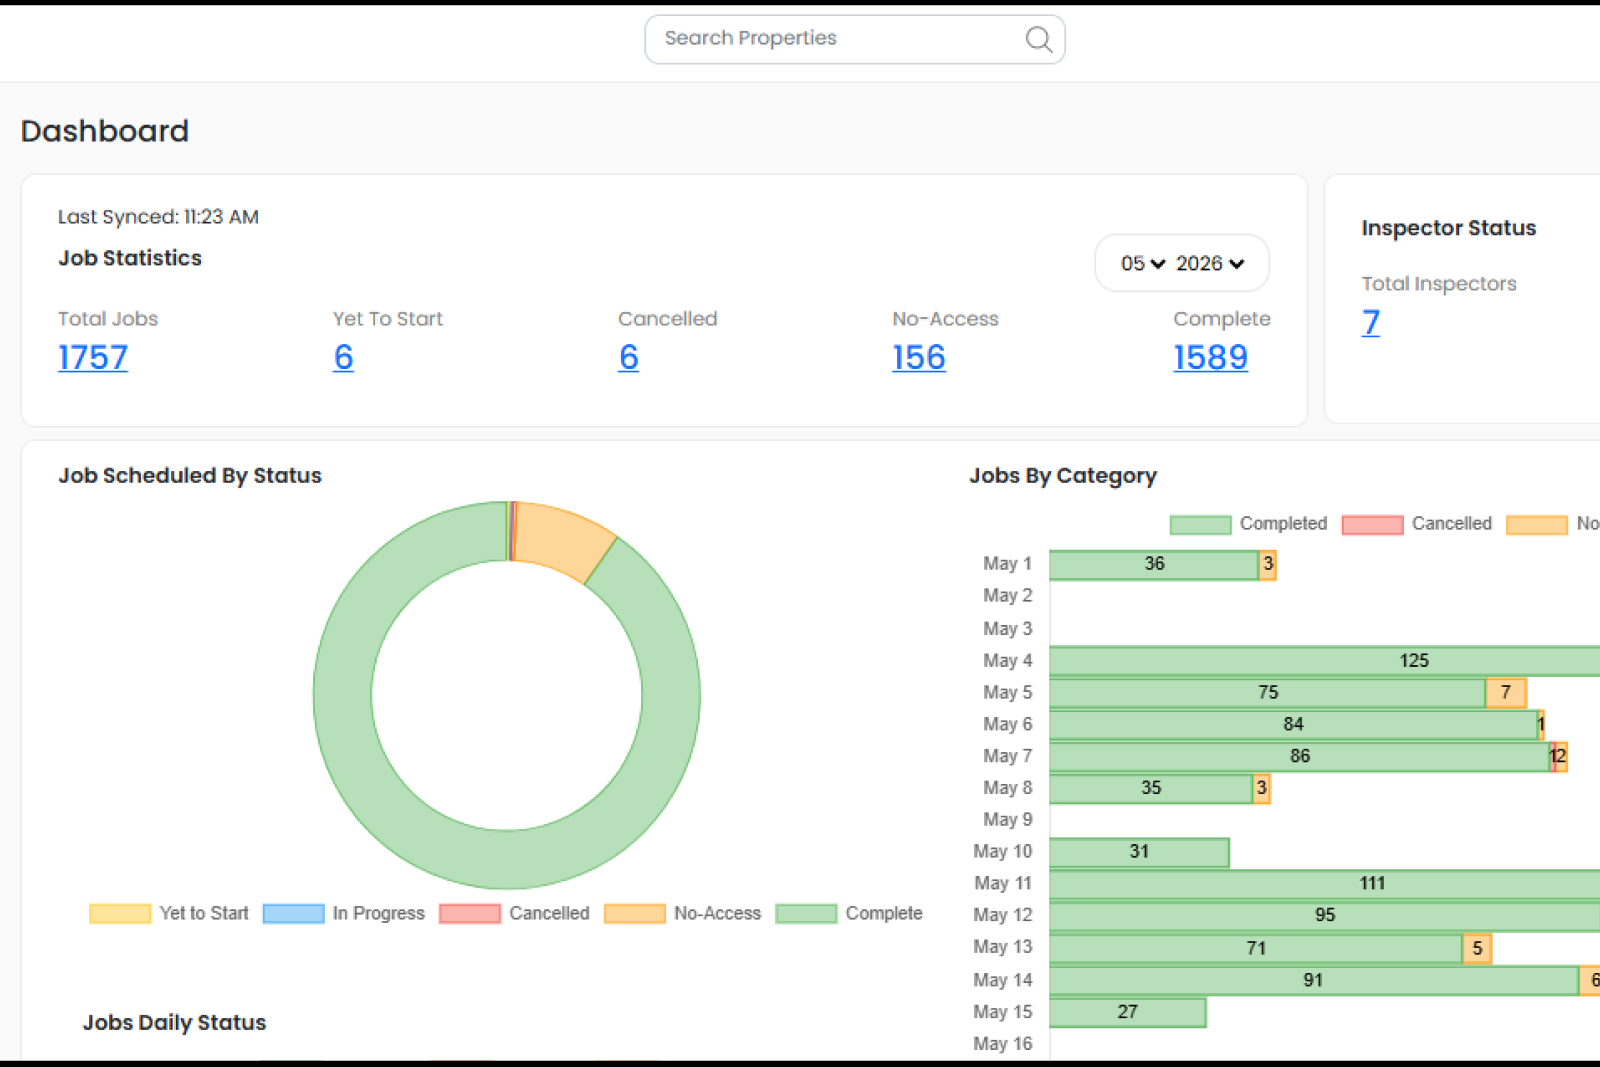Open Total Jobs count 1757

[93, 357]
